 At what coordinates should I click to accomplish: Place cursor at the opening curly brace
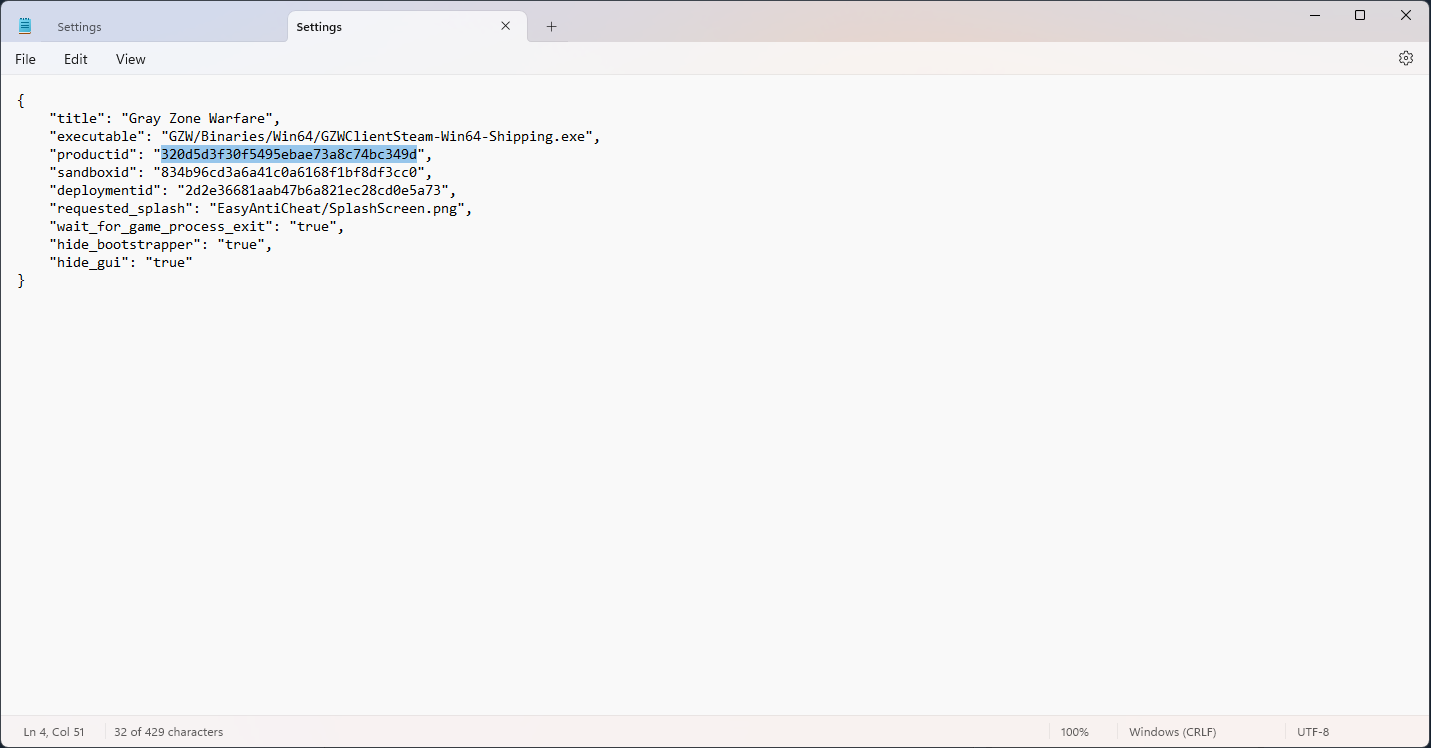point(21,100)
